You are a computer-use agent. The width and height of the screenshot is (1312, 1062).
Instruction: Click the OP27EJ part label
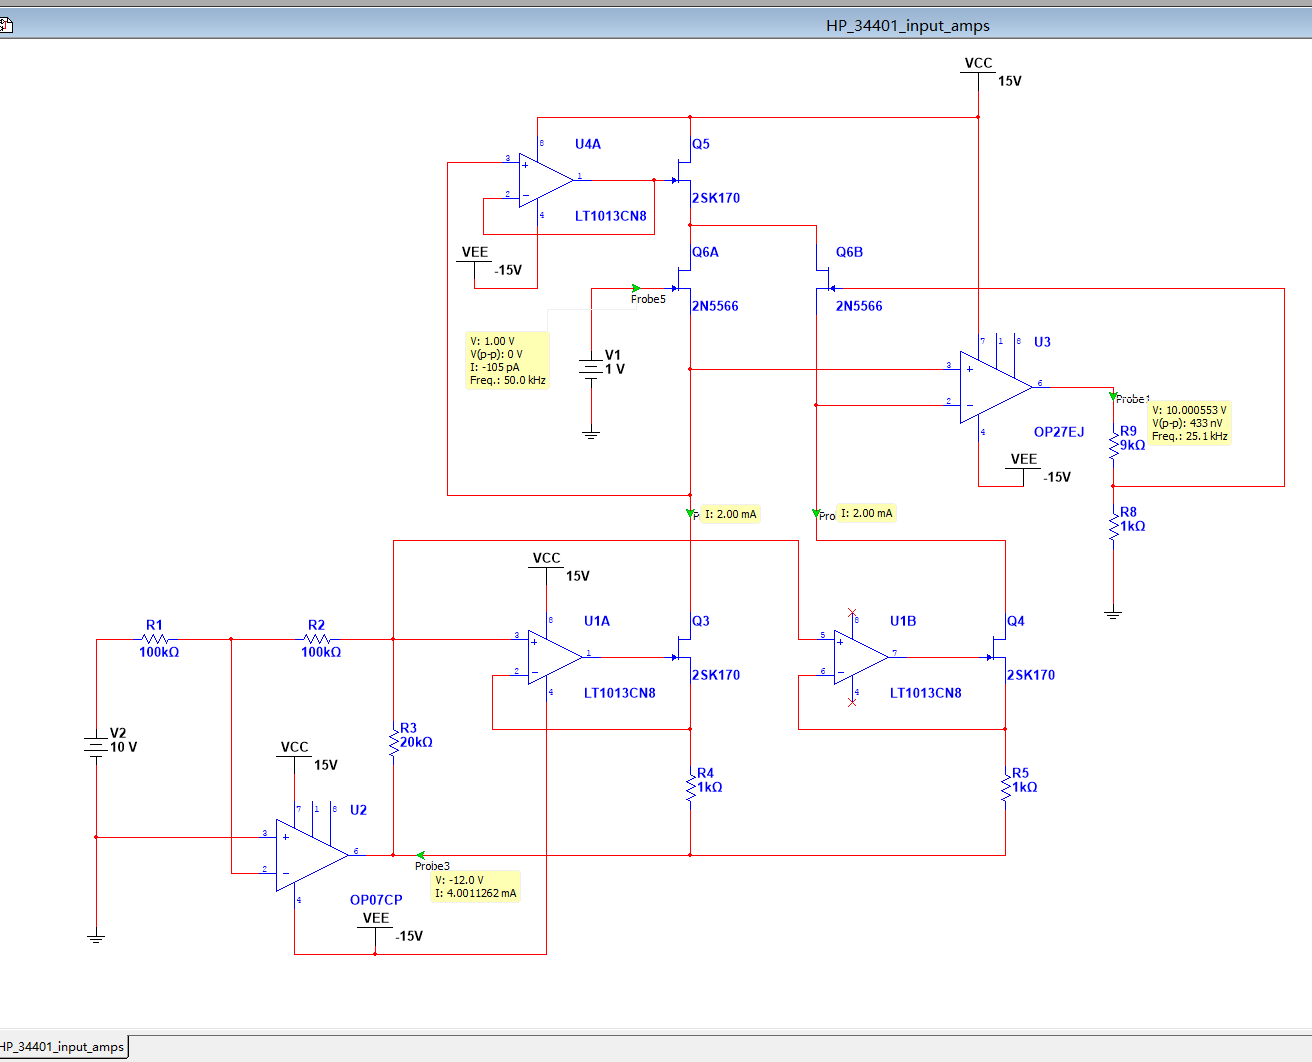pyautogui.click(x=1059, y=432)
